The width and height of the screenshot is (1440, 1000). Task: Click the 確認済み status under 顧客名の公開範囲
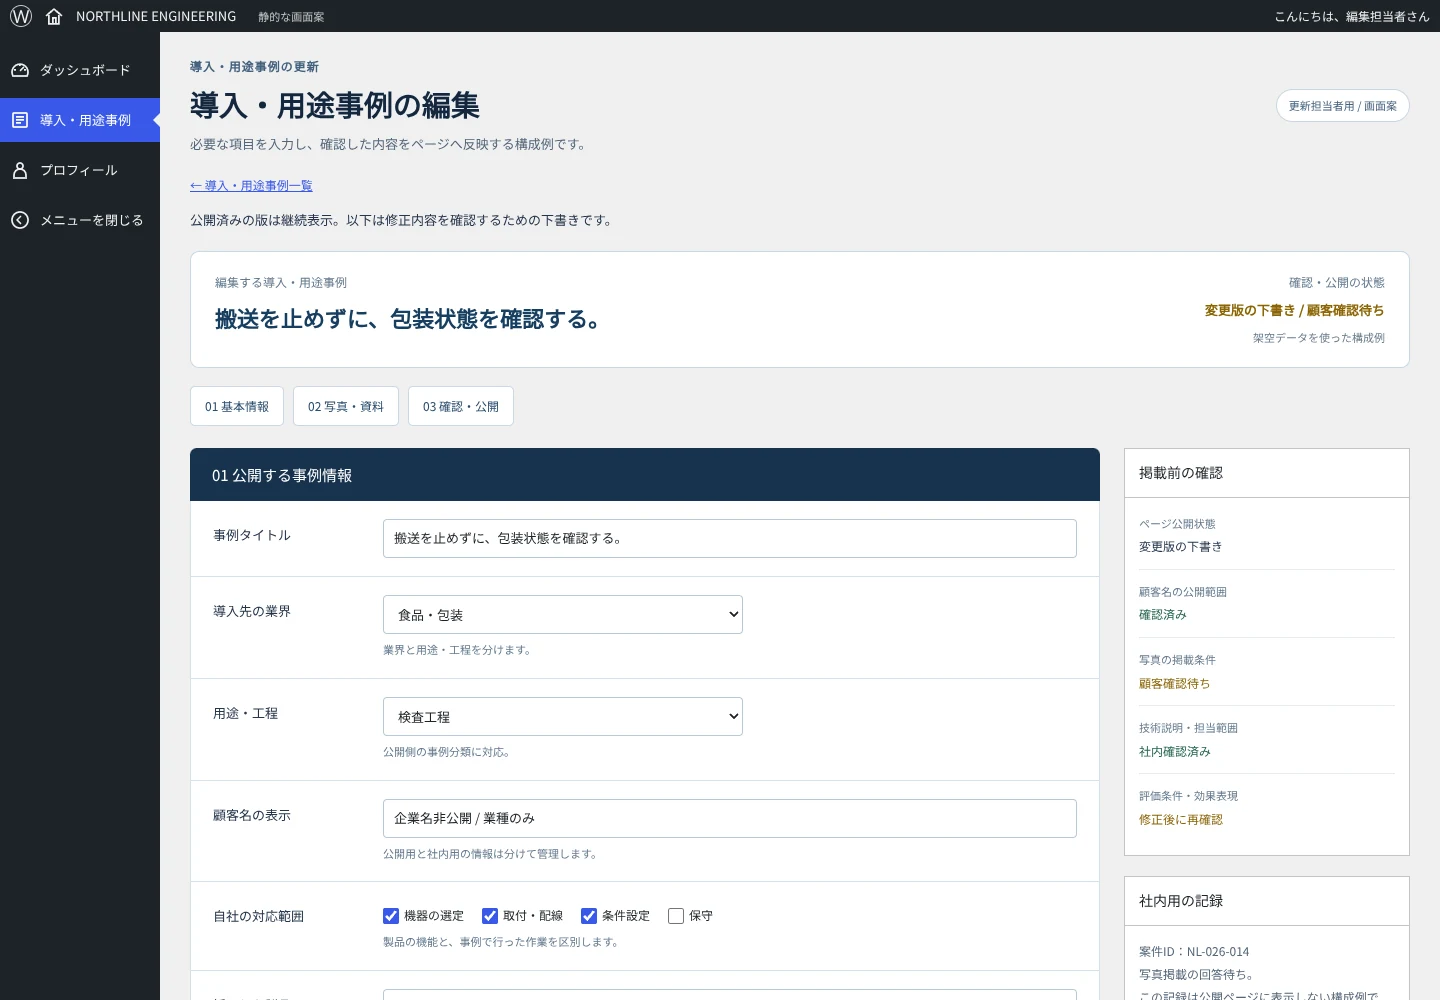tap(1163, 615)
